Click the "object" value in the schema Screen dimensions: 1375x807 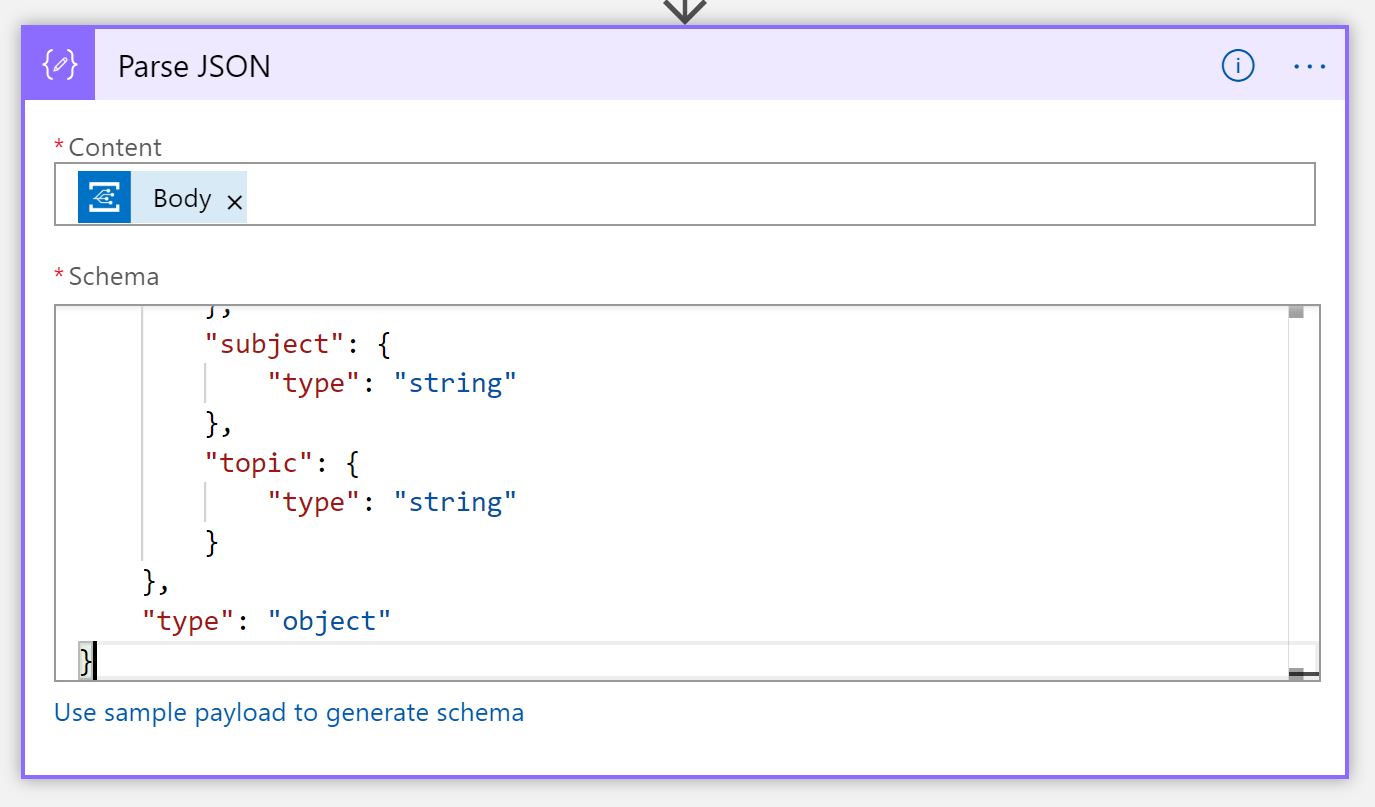click(x=329, y=621)
